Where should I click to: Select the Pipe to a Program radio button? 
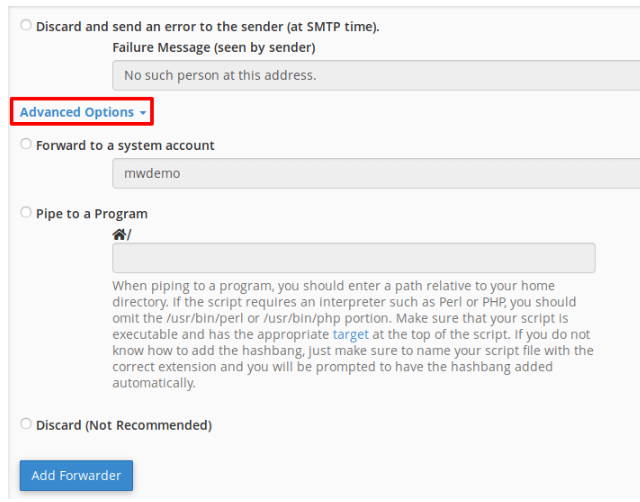pos(26,212)
